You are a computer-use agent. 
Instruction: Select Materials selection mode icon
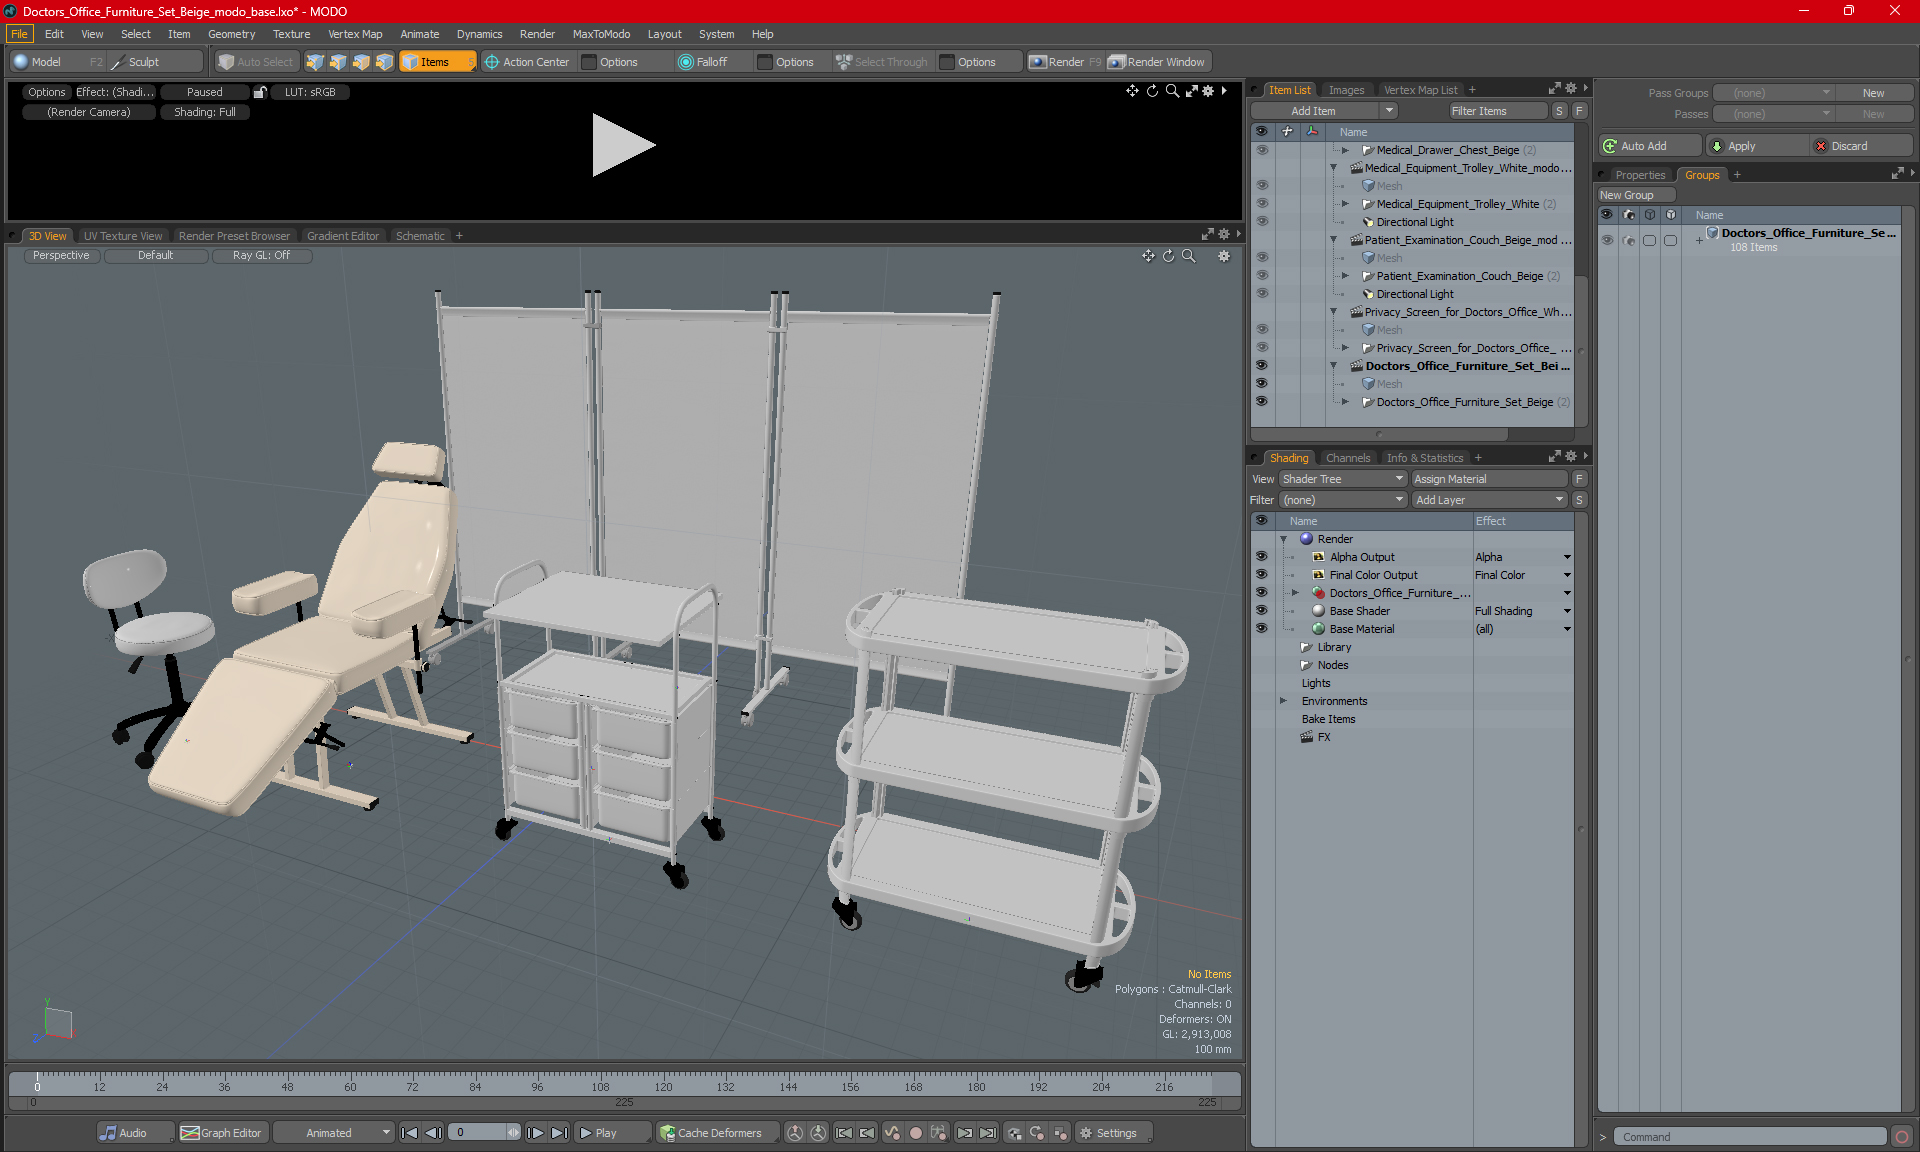[384, 62]
